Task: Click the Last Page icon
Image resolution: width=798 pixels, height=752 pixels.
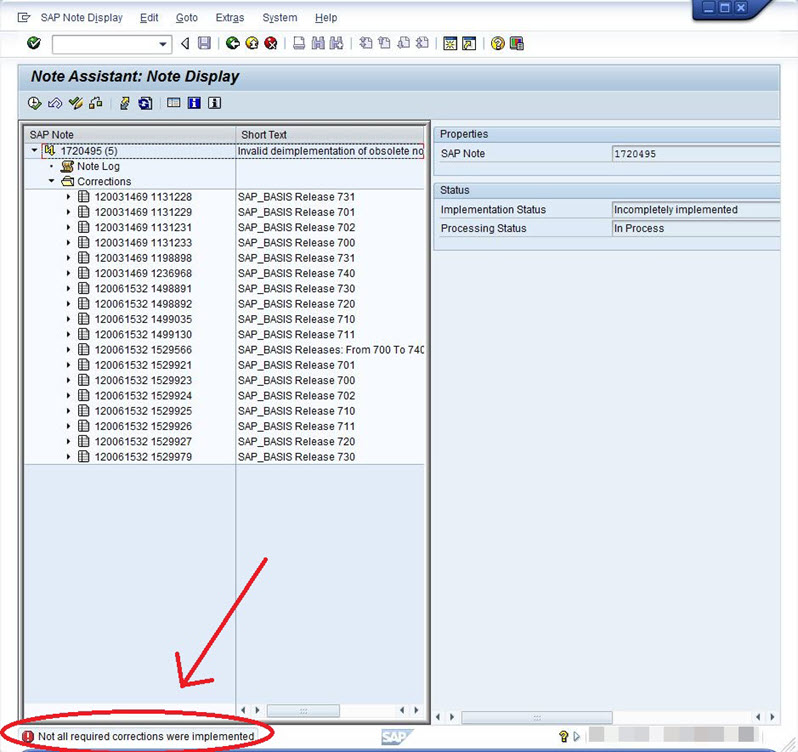Action: (x=422, y=43)
